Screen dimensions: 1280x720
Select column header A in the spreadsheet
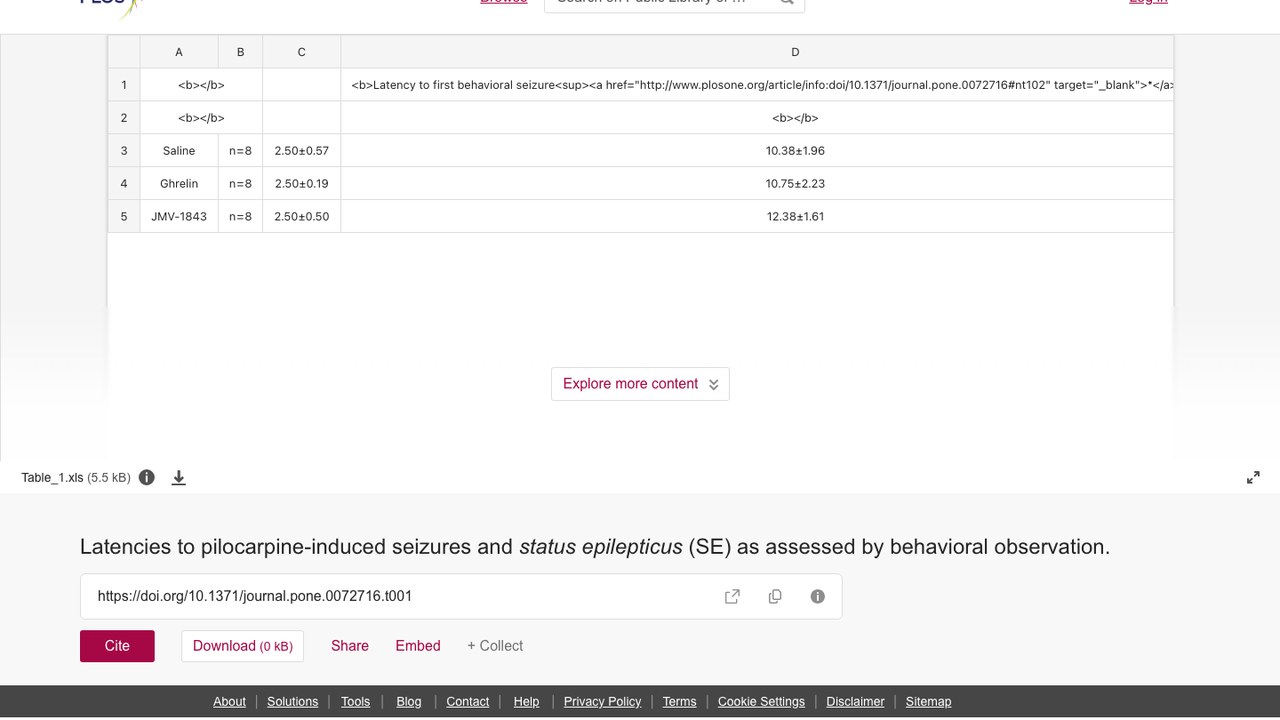click(179, 52)
